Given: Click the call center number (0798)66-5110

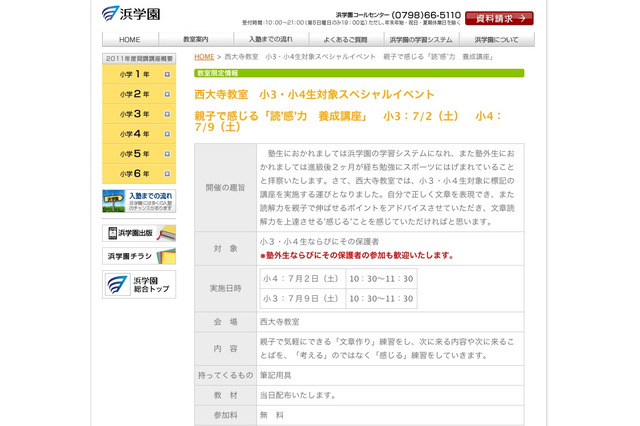Looking at the screenshot, I should pyautogui.click(x=426, y=15).
